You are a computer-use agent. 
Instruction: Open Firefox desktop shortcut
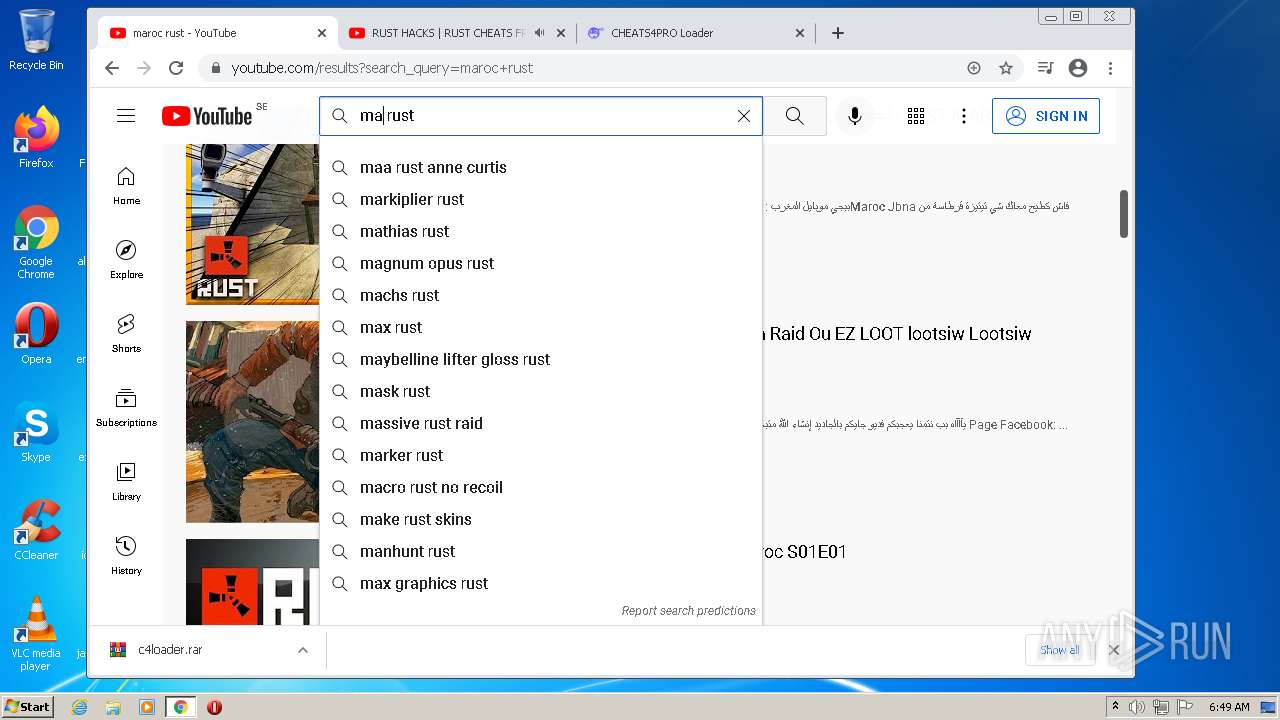tap(36, 138)
